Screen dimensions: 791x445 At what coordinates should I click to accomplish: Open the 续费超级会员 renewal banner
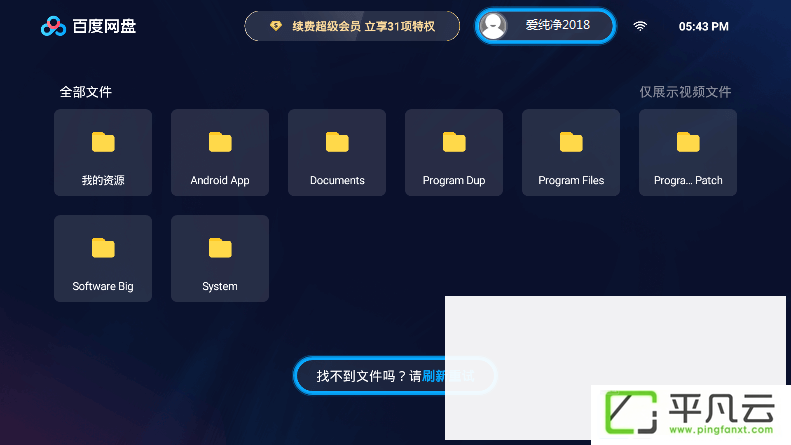352,26
